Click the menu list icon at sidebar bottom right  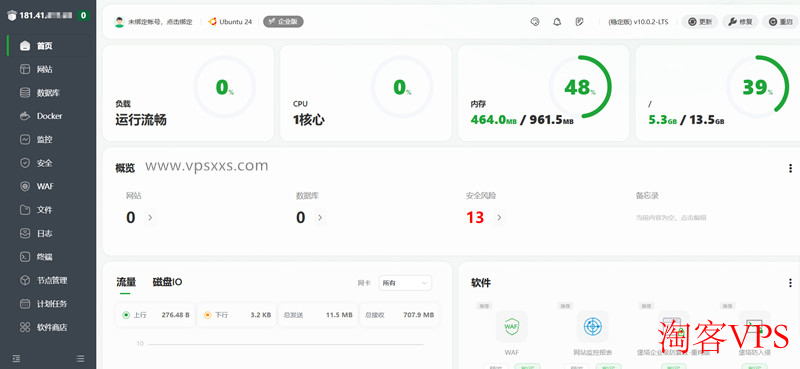click(x=80, y=359)
